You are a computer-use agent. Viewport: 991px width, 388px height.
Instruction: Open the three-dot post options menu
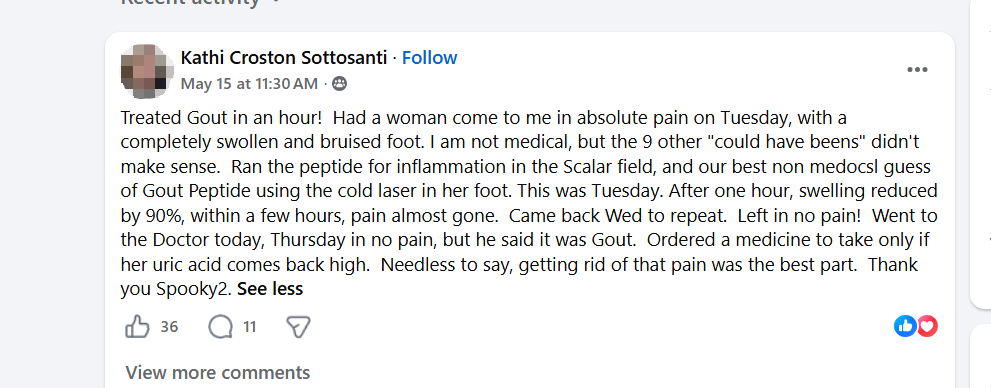coord(917,70)
